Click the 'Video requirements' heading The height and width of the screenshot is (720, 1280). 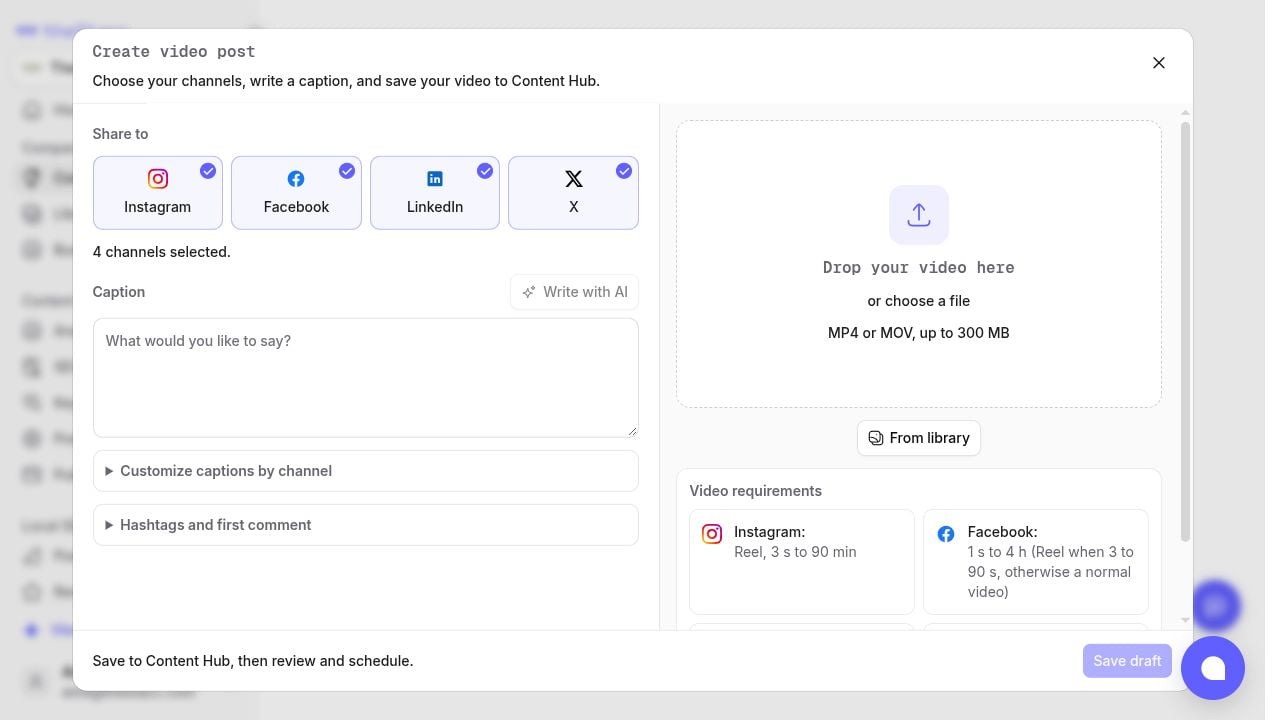756,491
